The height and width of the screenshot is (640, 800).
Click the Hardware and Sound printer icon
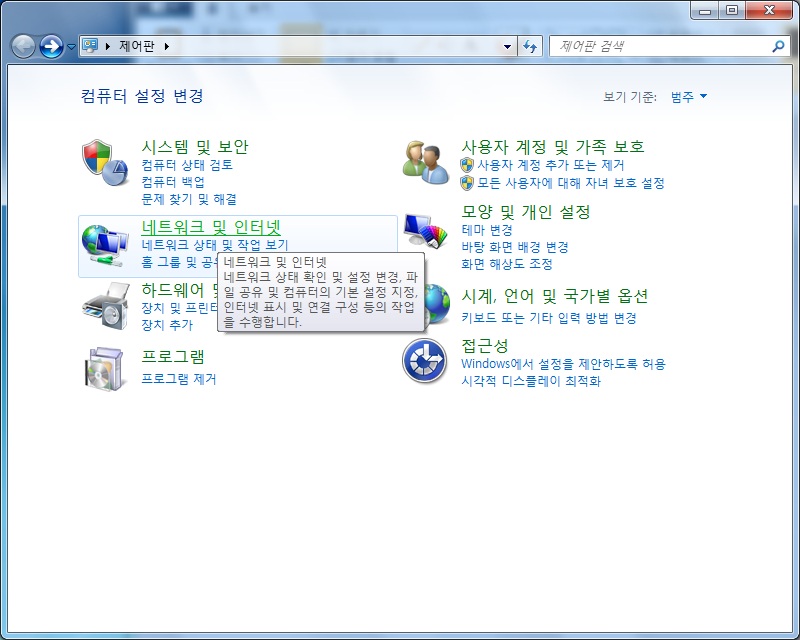(x=106, y=306)
